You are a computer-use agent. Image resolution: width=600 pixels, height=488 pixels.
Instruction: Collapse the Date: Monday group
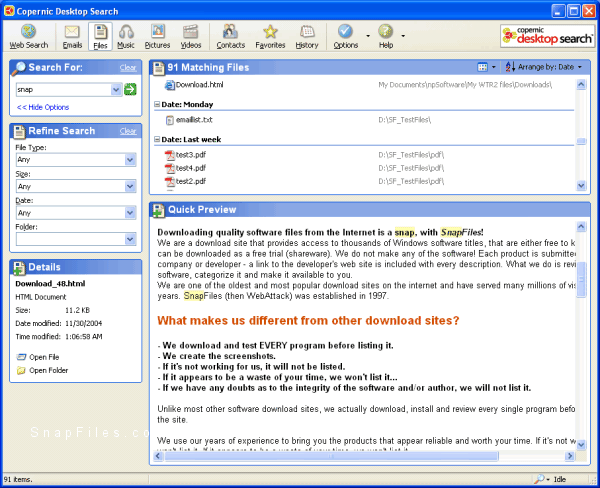point(157,104)
